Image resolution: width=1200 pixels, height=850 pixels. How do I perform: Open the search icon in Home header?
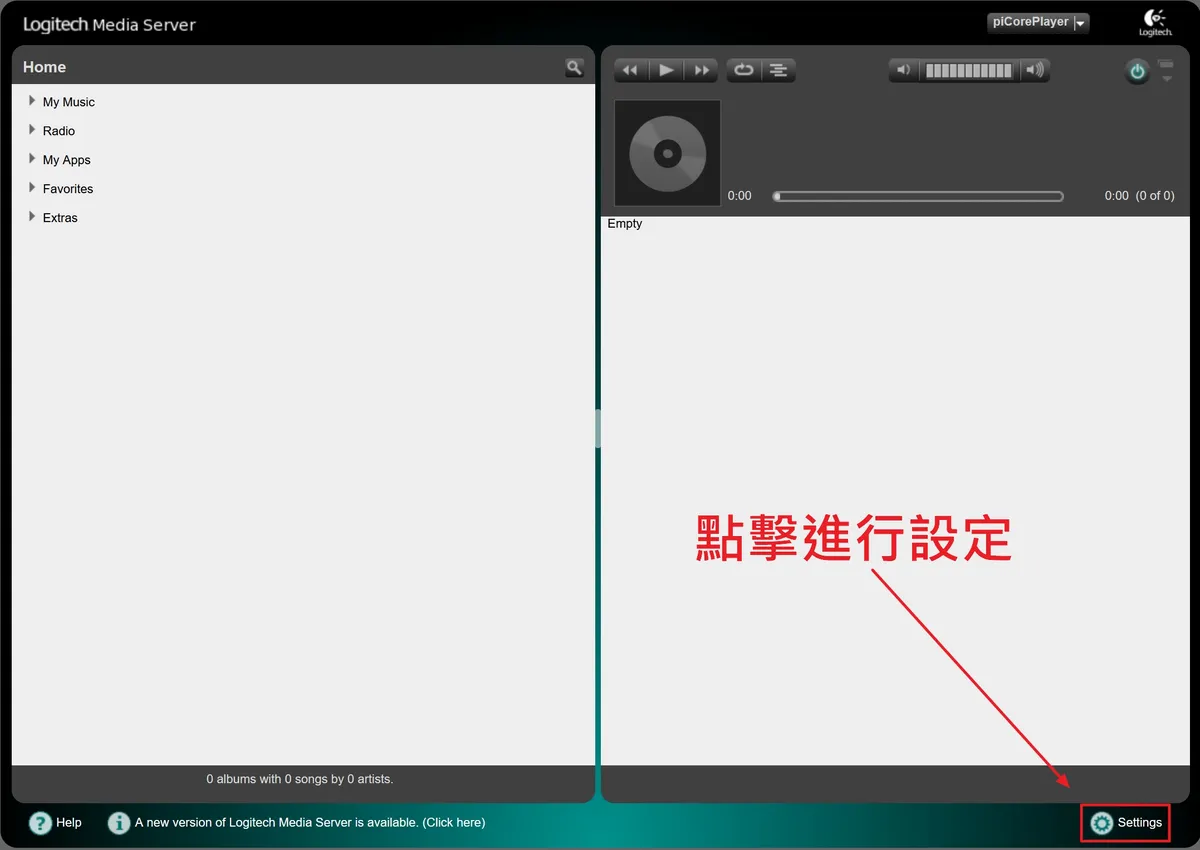tap(574, 67)
